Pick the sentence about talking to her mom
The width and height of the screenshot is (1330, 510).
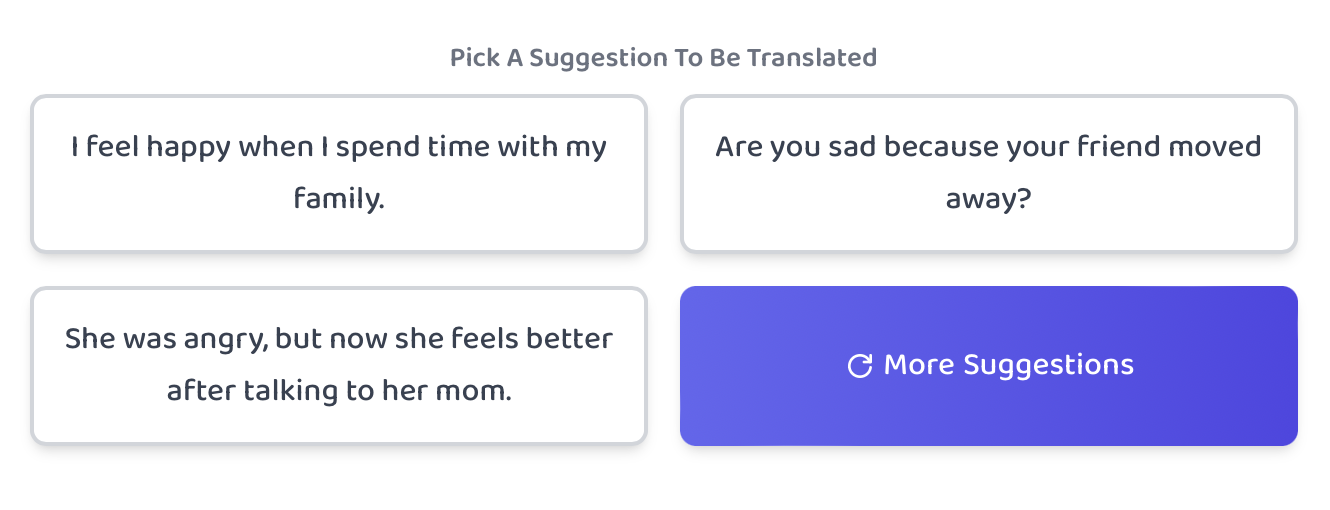pos(339,365)
